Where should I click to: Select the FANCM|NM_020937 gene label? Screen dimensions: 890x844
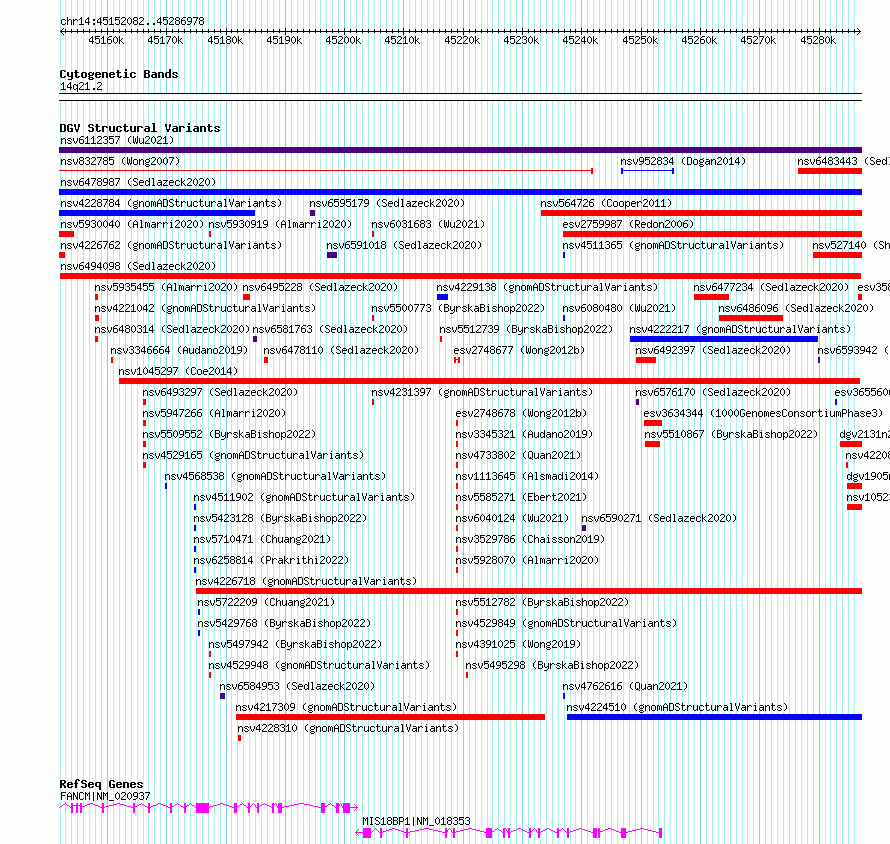point(105,796)
